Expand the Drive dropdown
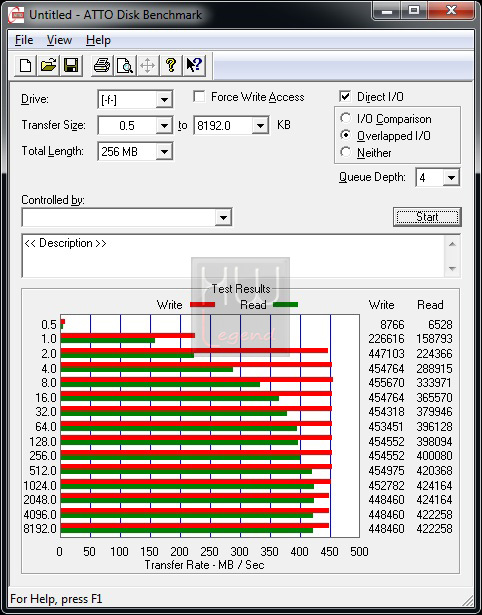 [164, 100]
